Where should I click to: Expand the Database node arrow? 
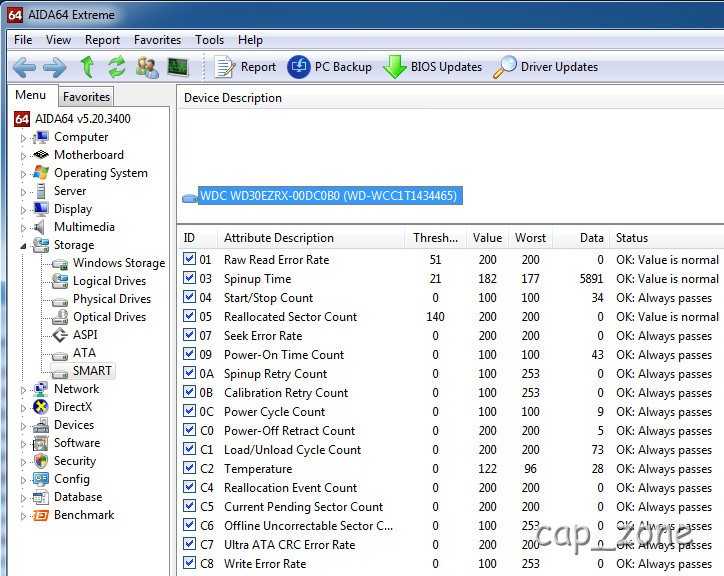tap(23, 498)
